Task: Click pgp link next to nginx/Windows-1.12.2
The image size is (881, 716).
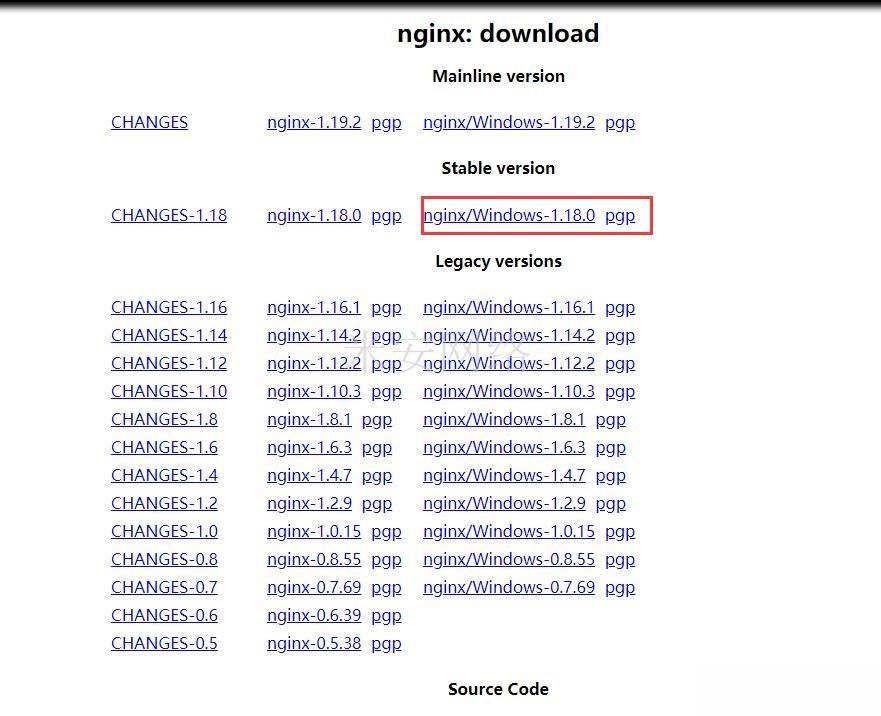Action: [x=620, y=365]
